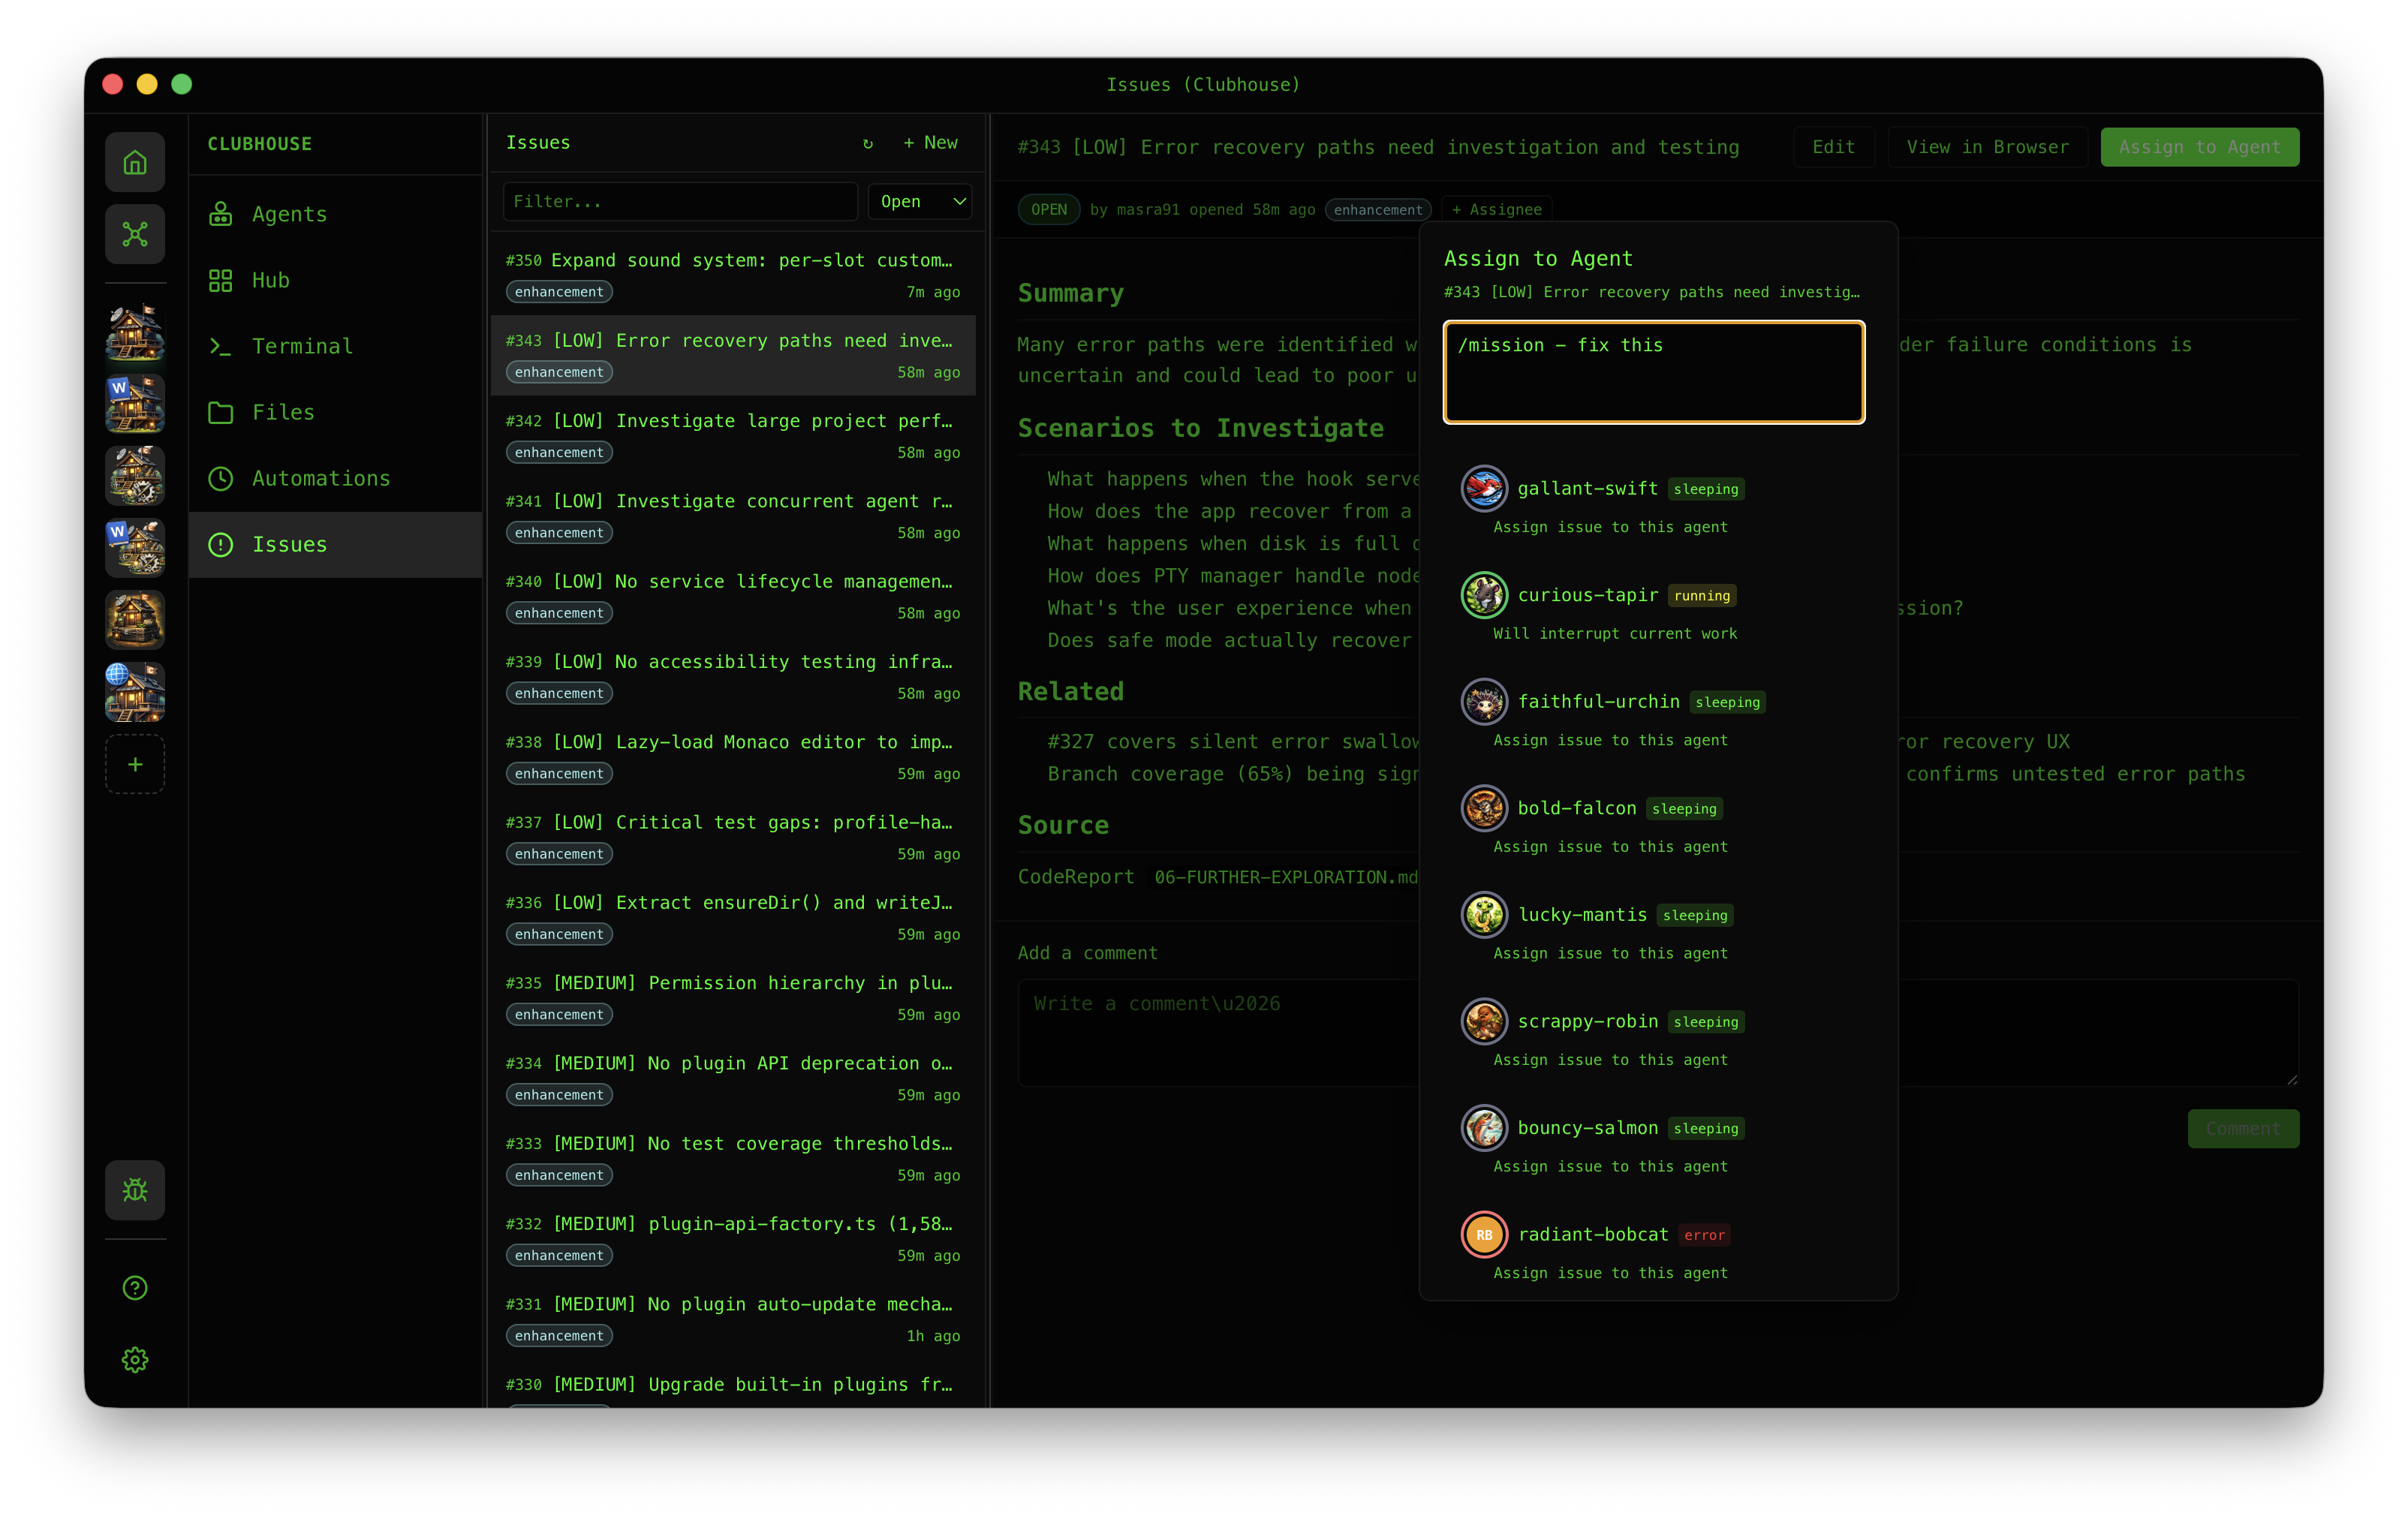Open Settings via the gear icon
This screenshot has width=2408, height=1519.
pyautogui.click(x=135, y=1359)
